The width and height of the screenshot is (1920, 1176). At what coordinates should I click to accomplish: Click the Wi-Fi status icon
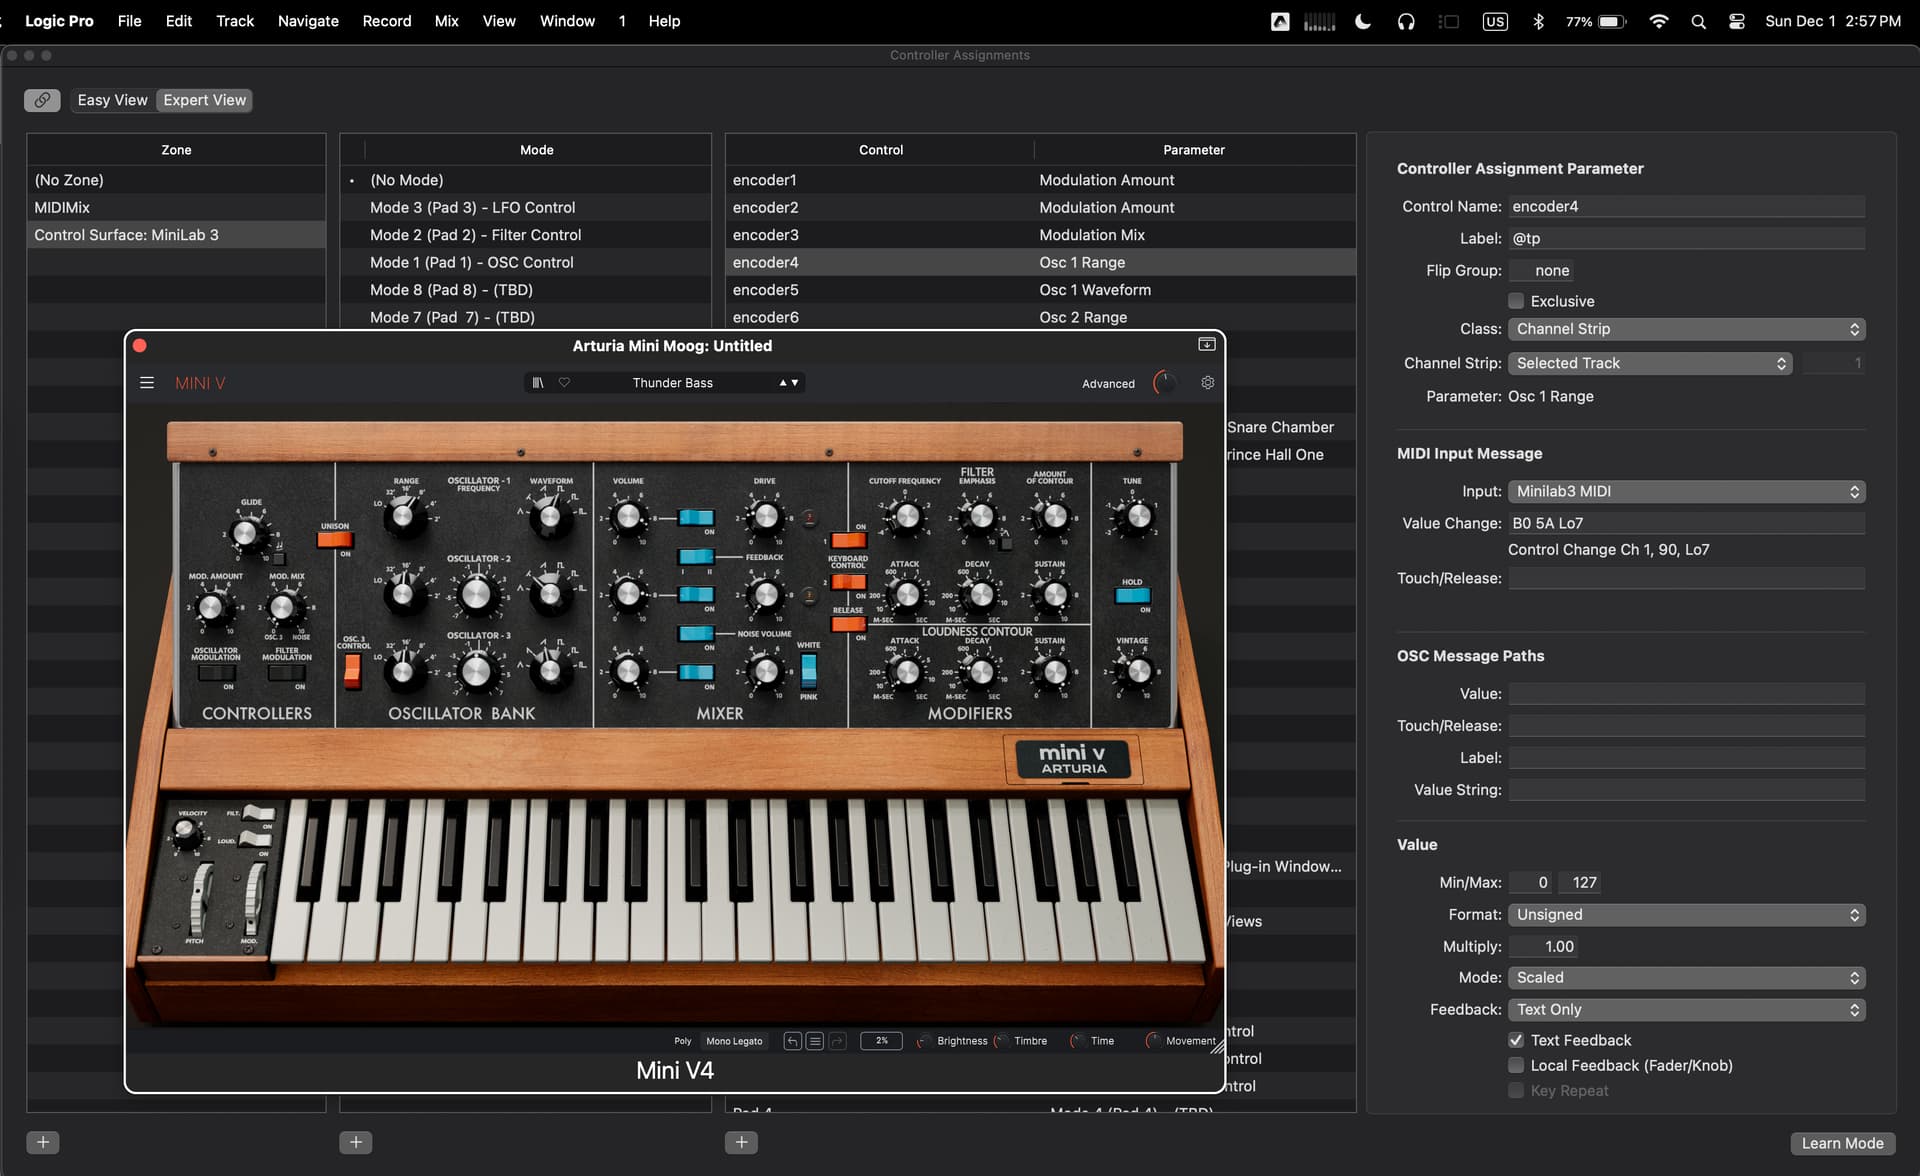pyautogui.click(x=1659, y=21)
